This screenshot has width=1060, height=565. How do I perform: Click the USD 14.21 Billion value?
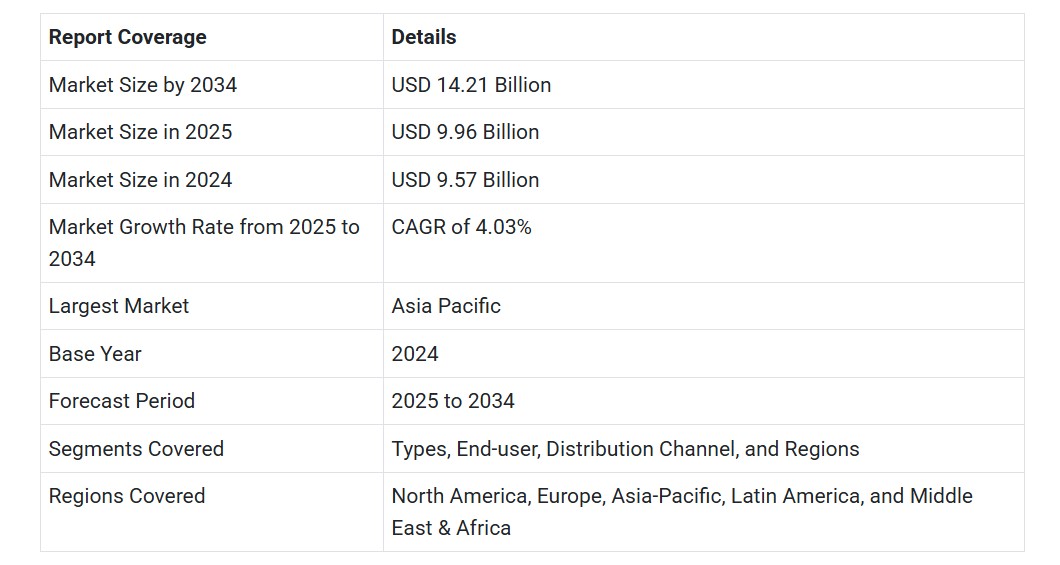tap(471, 84)
